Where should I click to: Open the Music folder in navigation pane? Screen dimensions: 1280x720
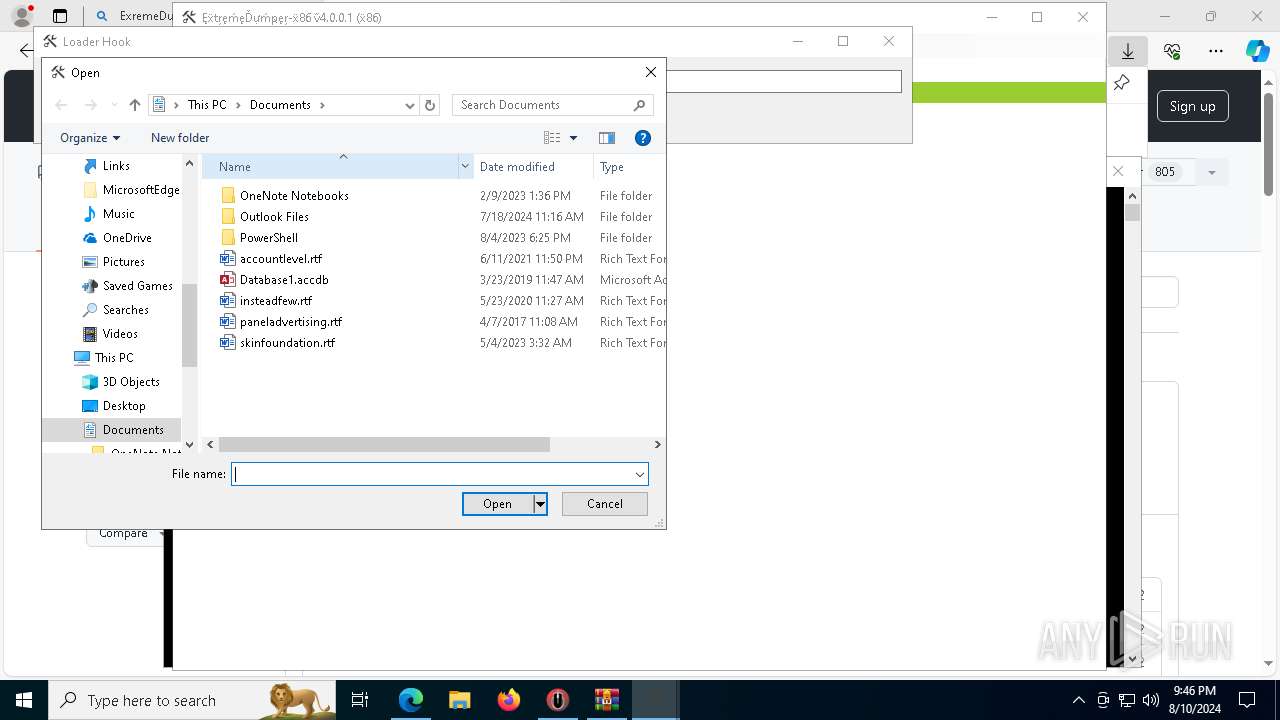118,214
